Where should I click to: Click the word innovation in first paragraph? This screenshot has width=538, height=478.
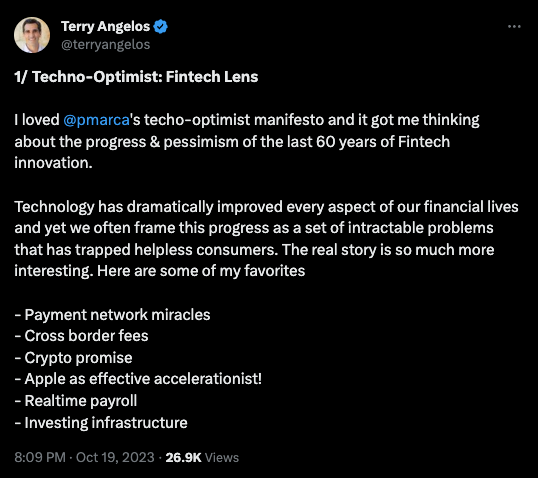point(54,163)
